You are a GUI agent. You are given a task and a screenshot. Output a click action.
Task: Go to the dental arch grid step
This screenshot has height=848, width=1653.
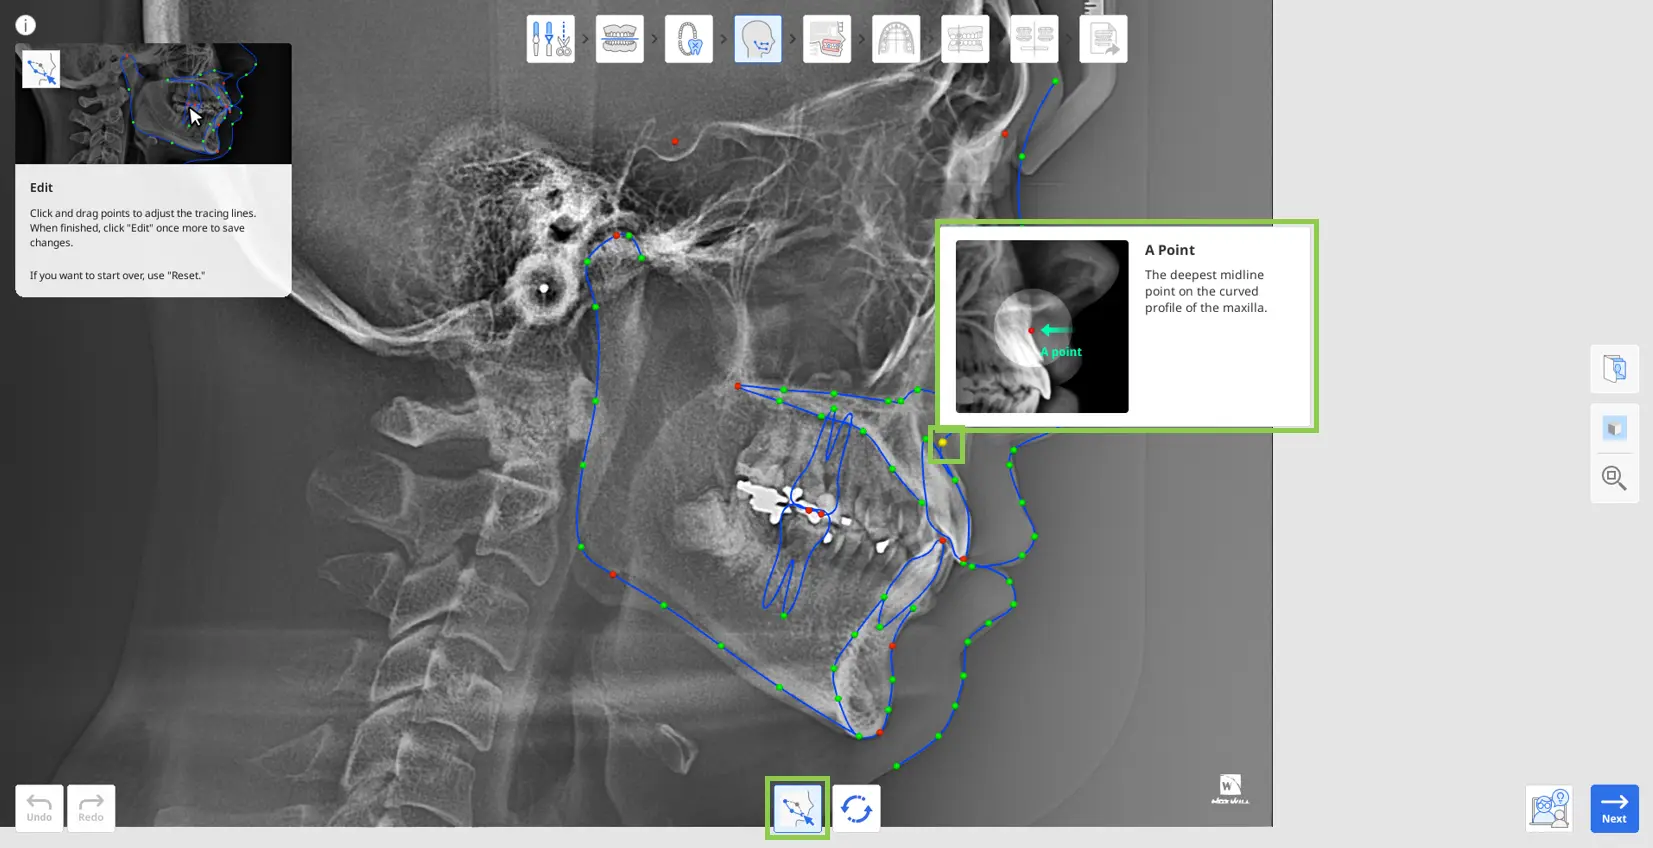tap(895, 39)
